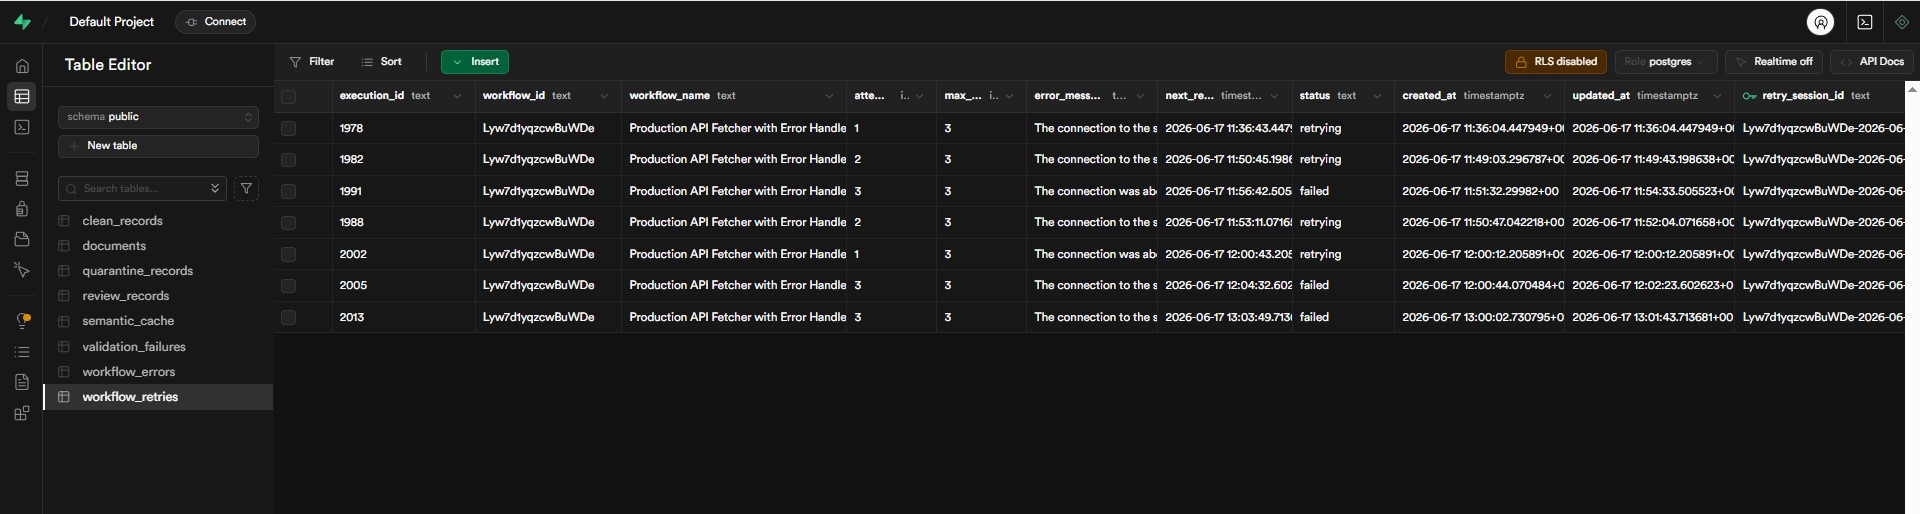
Task: Expand the Insert dropdown button
Action: coord(475,62)
